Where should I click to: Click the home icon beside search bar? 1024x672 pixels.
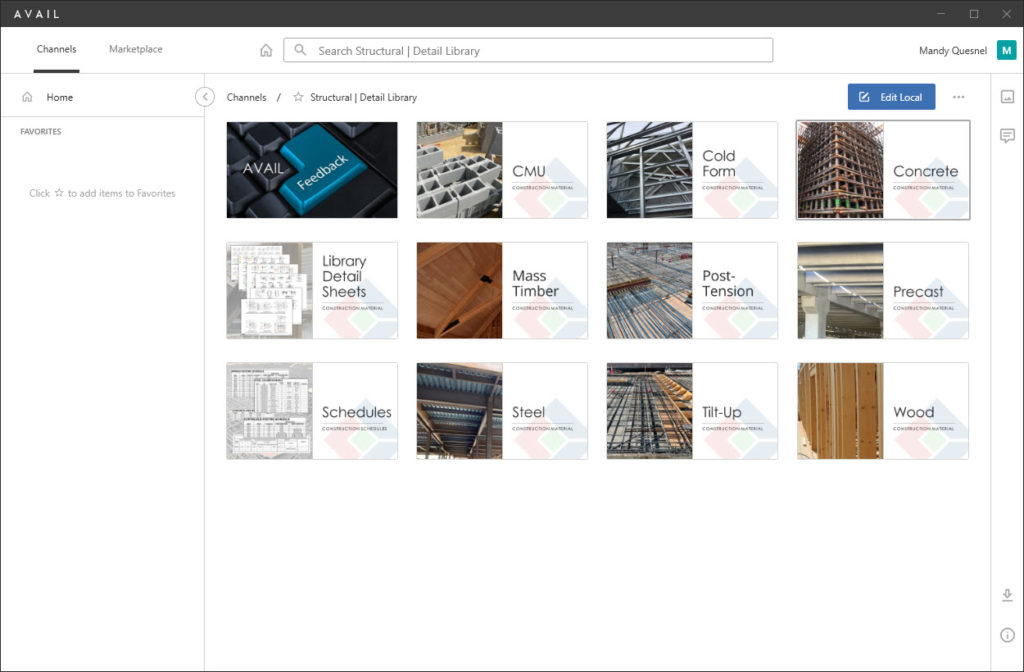[266, 50]
